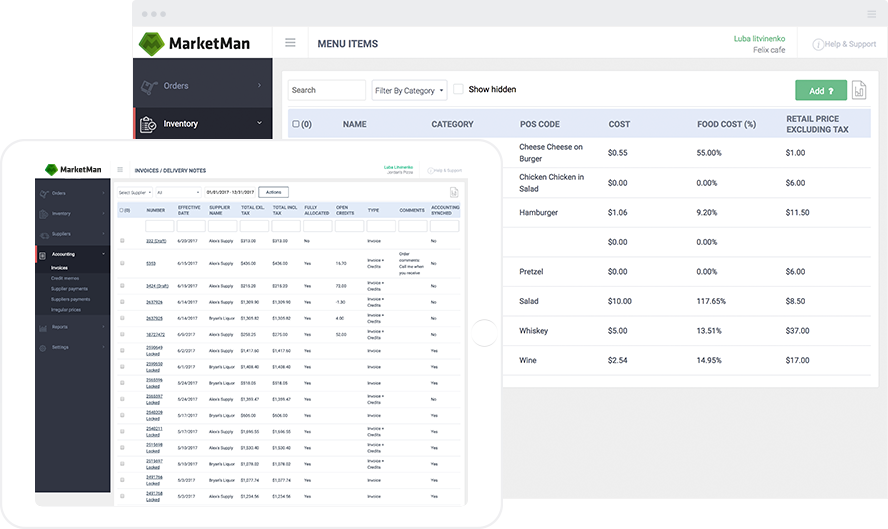Click the MarketMan logo on the tablet
The width and height of the screenshot is (888, 529).
pyautogui.click(x=73, y=169)
